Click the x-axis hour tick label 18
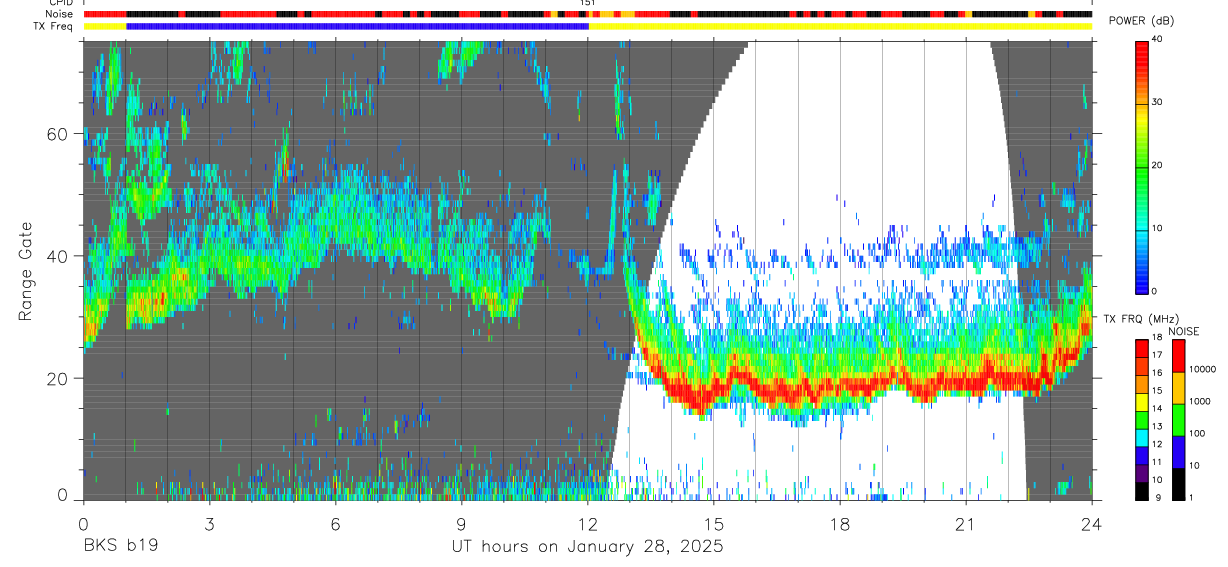 tap(839, 523)
